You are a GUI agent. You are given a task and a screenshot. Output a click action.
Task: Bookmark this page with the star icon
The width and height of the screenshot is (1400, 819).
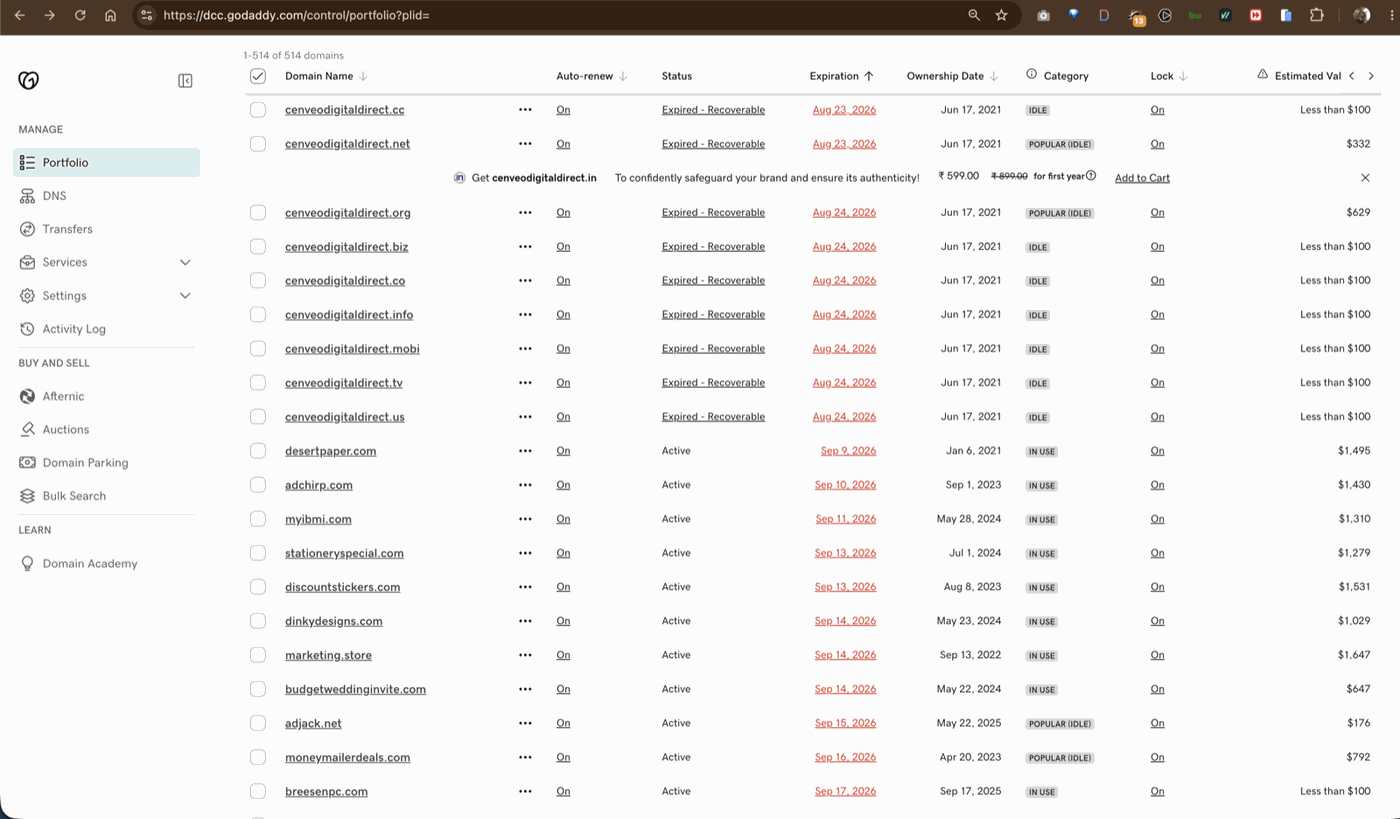tap(1001, 15)
